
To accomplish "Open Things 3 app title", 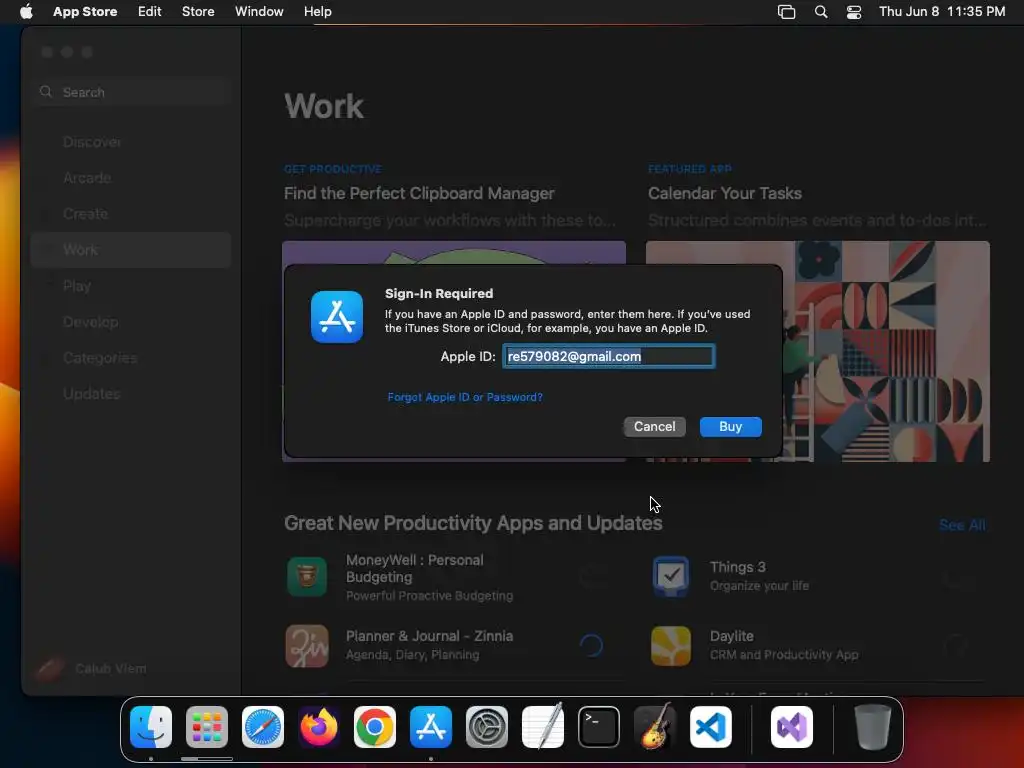I will [x=737, y=567].
